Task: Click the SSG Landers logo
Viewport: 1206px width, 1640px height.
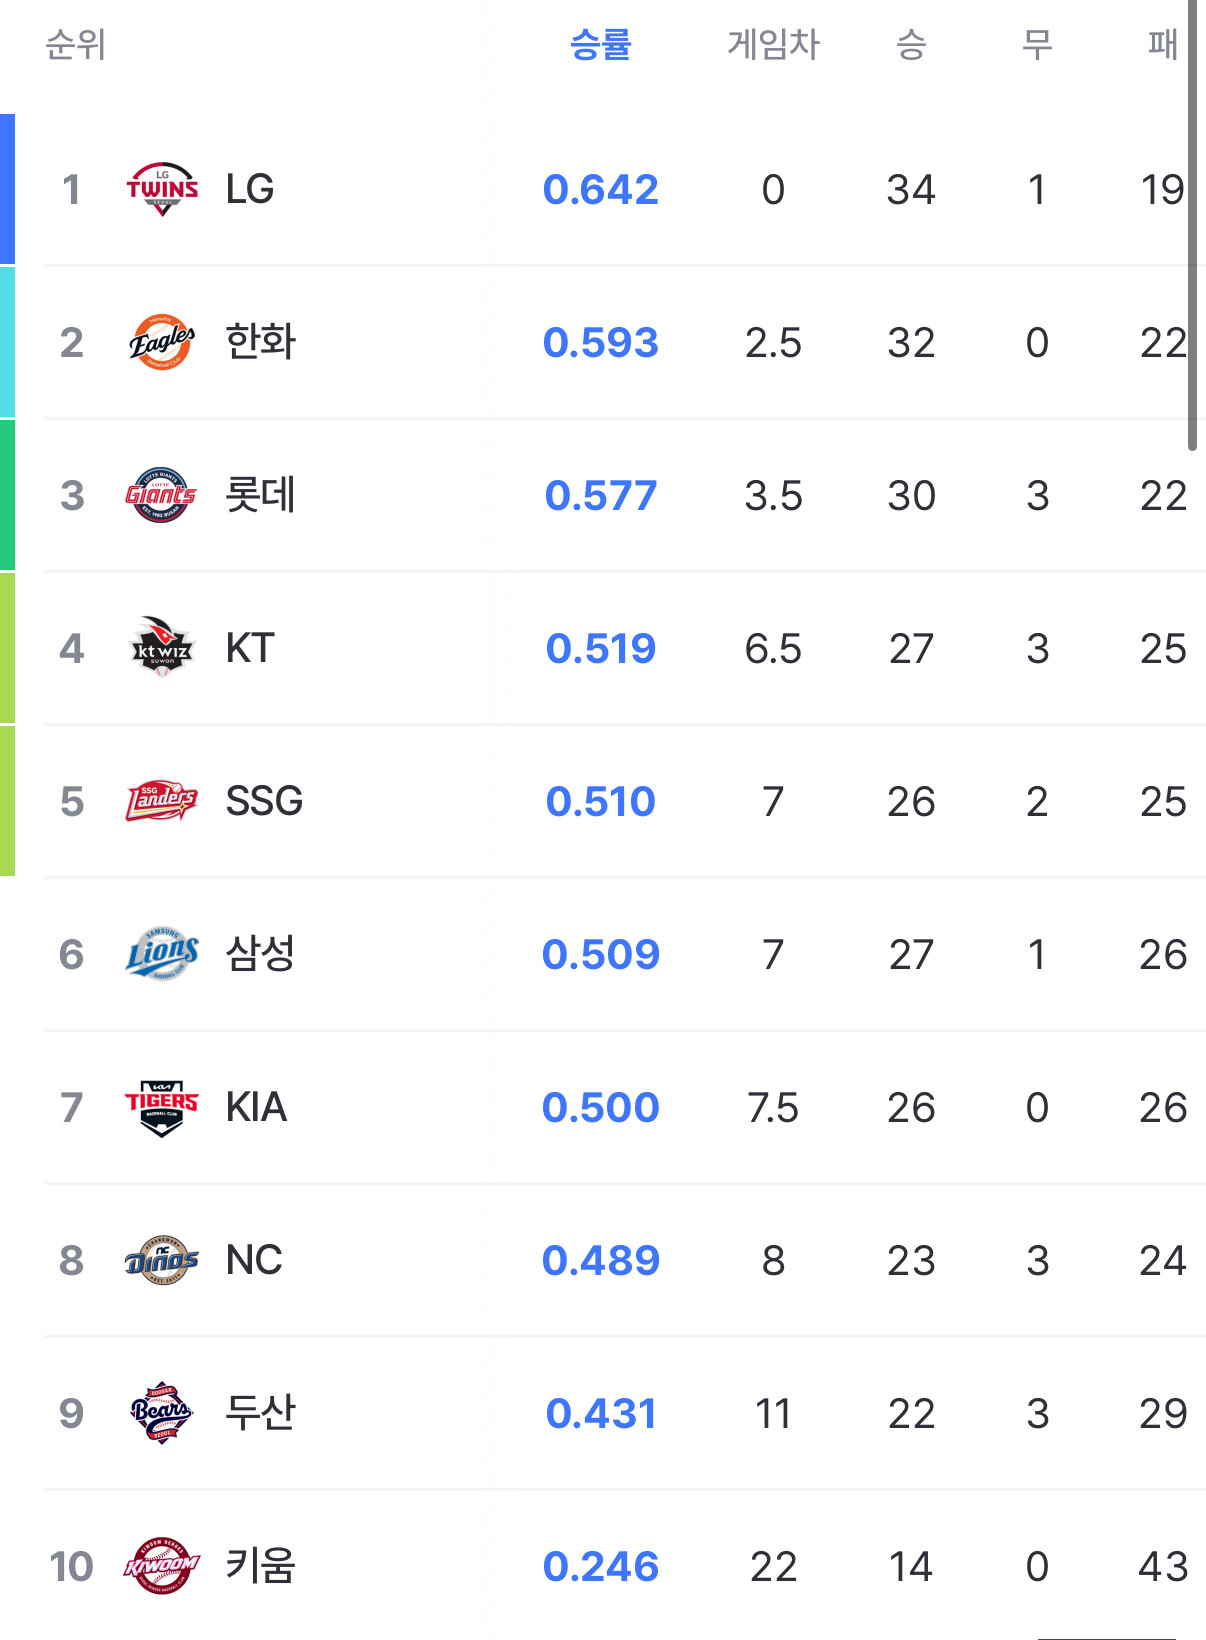Action: click(x=162, y=801)
